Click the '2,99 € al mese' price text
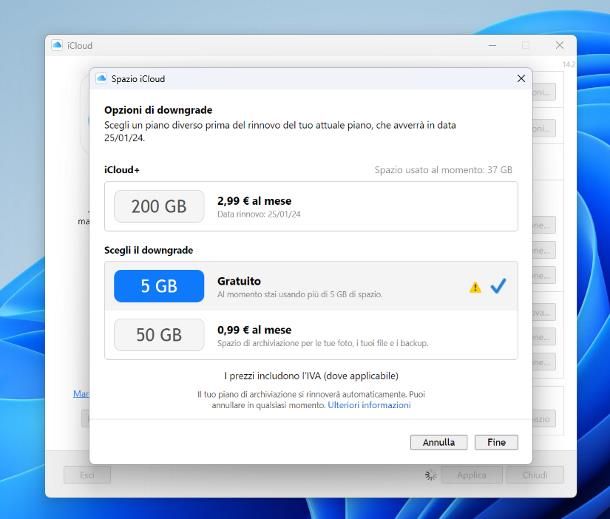610x519 pixels. pos(254,201)
